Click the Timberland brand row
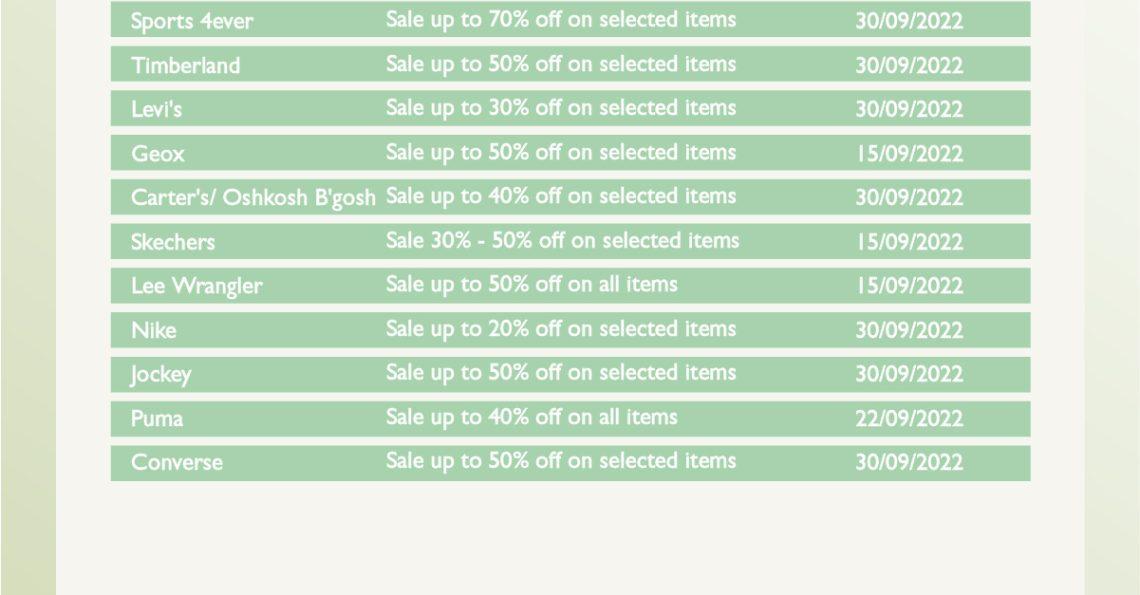Image resolution: width=1140 pixels, height=595 pixels. pyautogui.click(x=570, y=64)
